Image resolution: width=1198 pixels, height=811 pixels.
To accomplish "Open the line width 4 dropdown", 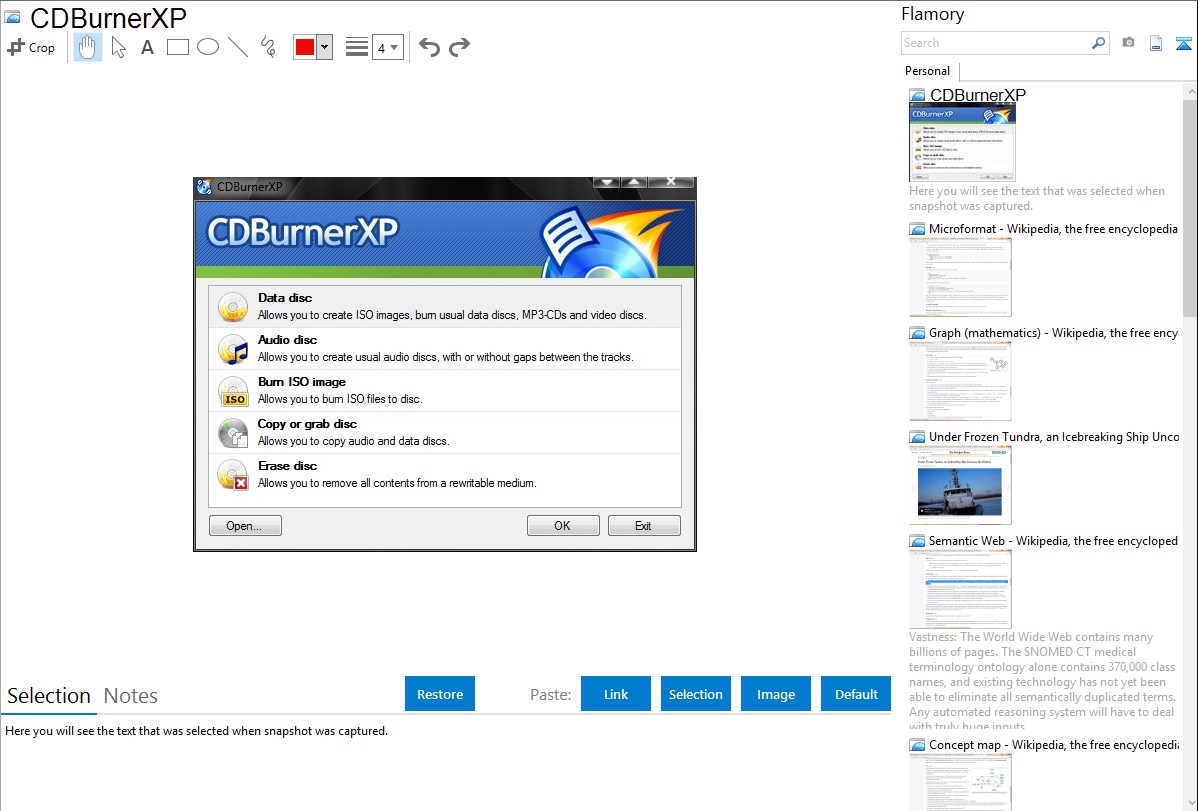I will (x=388, y=47).
